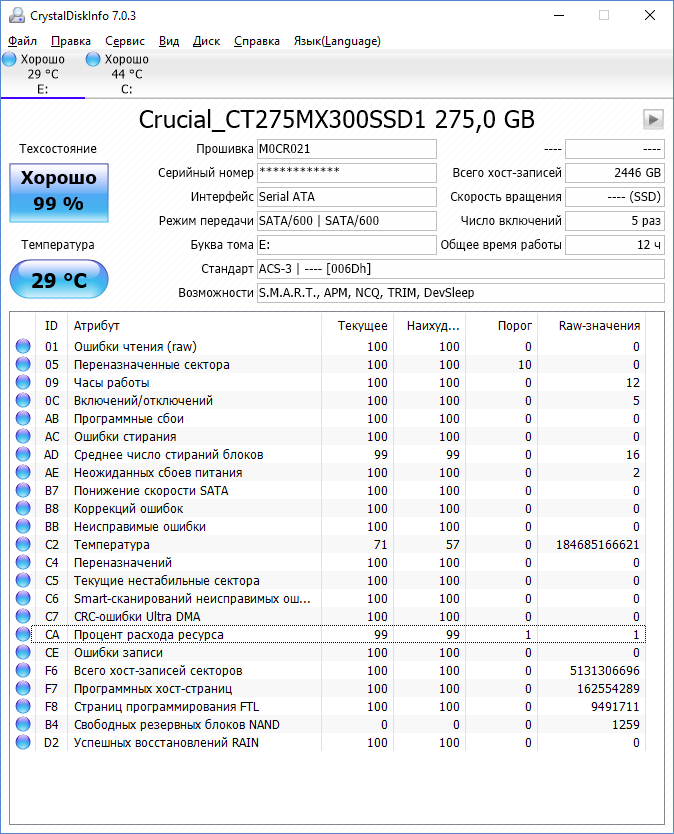
Task: Click the rotation rate (SSD) value
Action: click(x=614, y=197)
